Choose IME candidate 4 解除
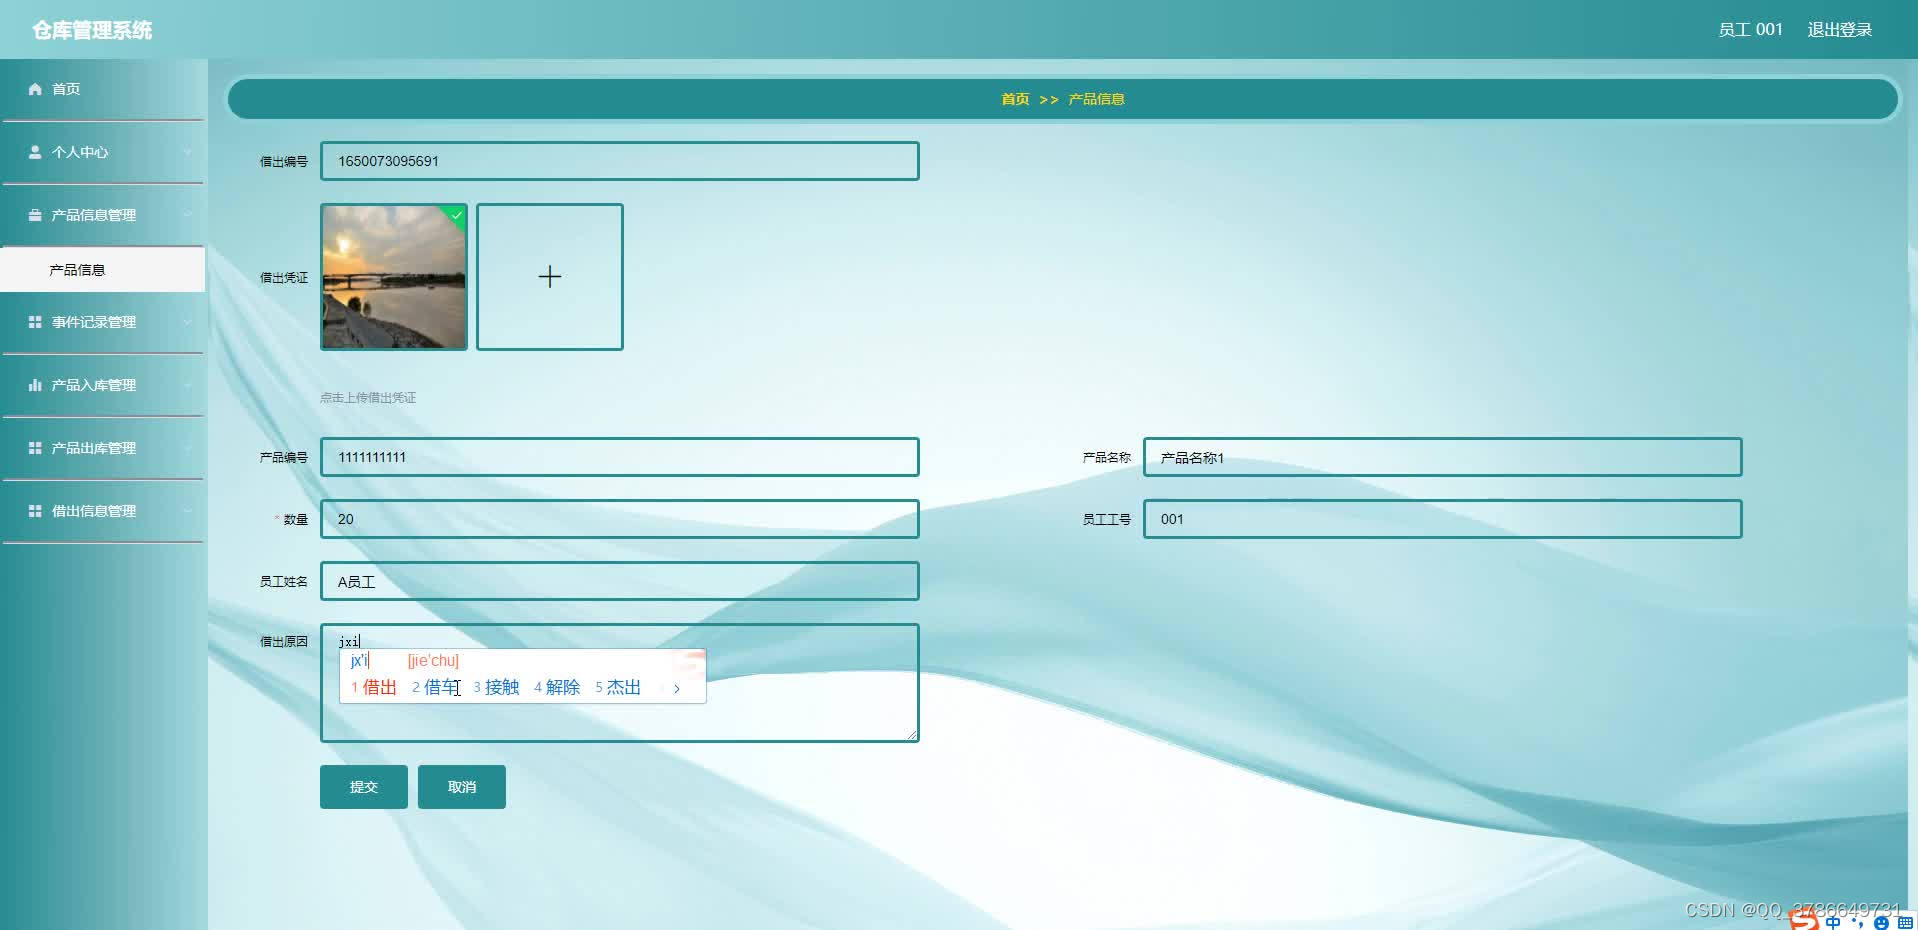 pos(557,687)
